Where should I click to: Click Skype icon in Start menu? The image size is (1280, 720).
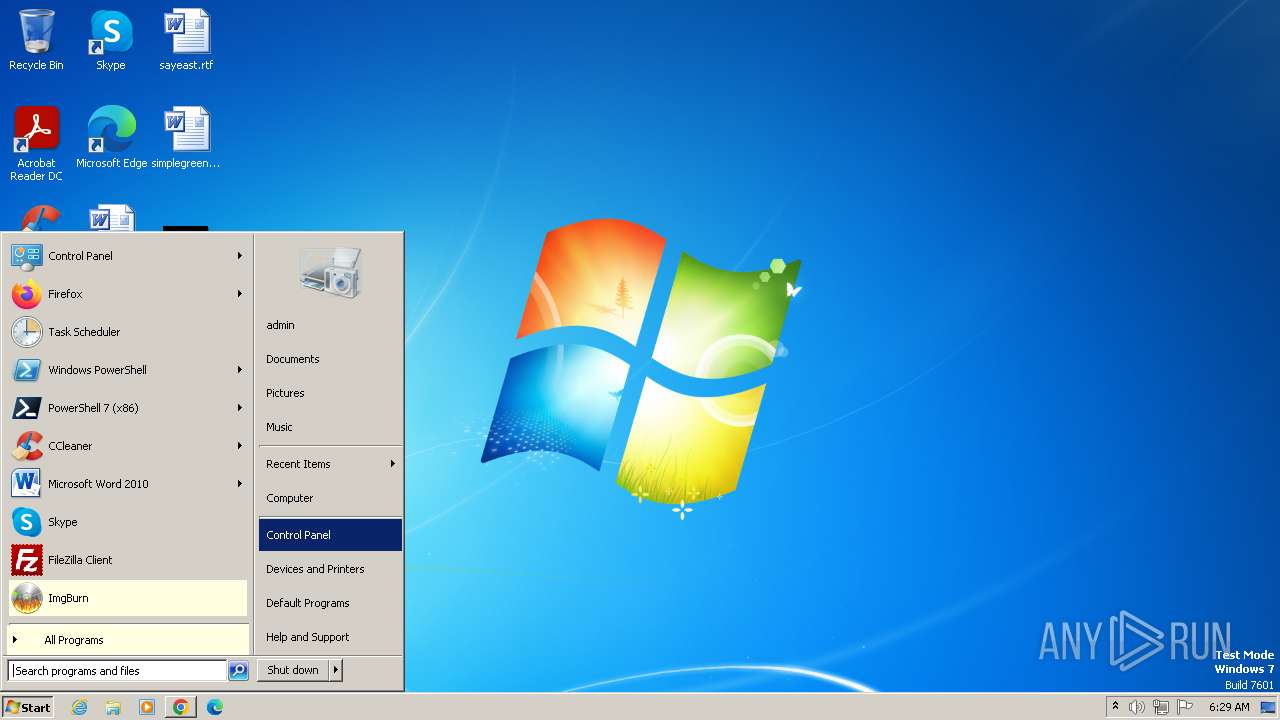click(27, 522)
